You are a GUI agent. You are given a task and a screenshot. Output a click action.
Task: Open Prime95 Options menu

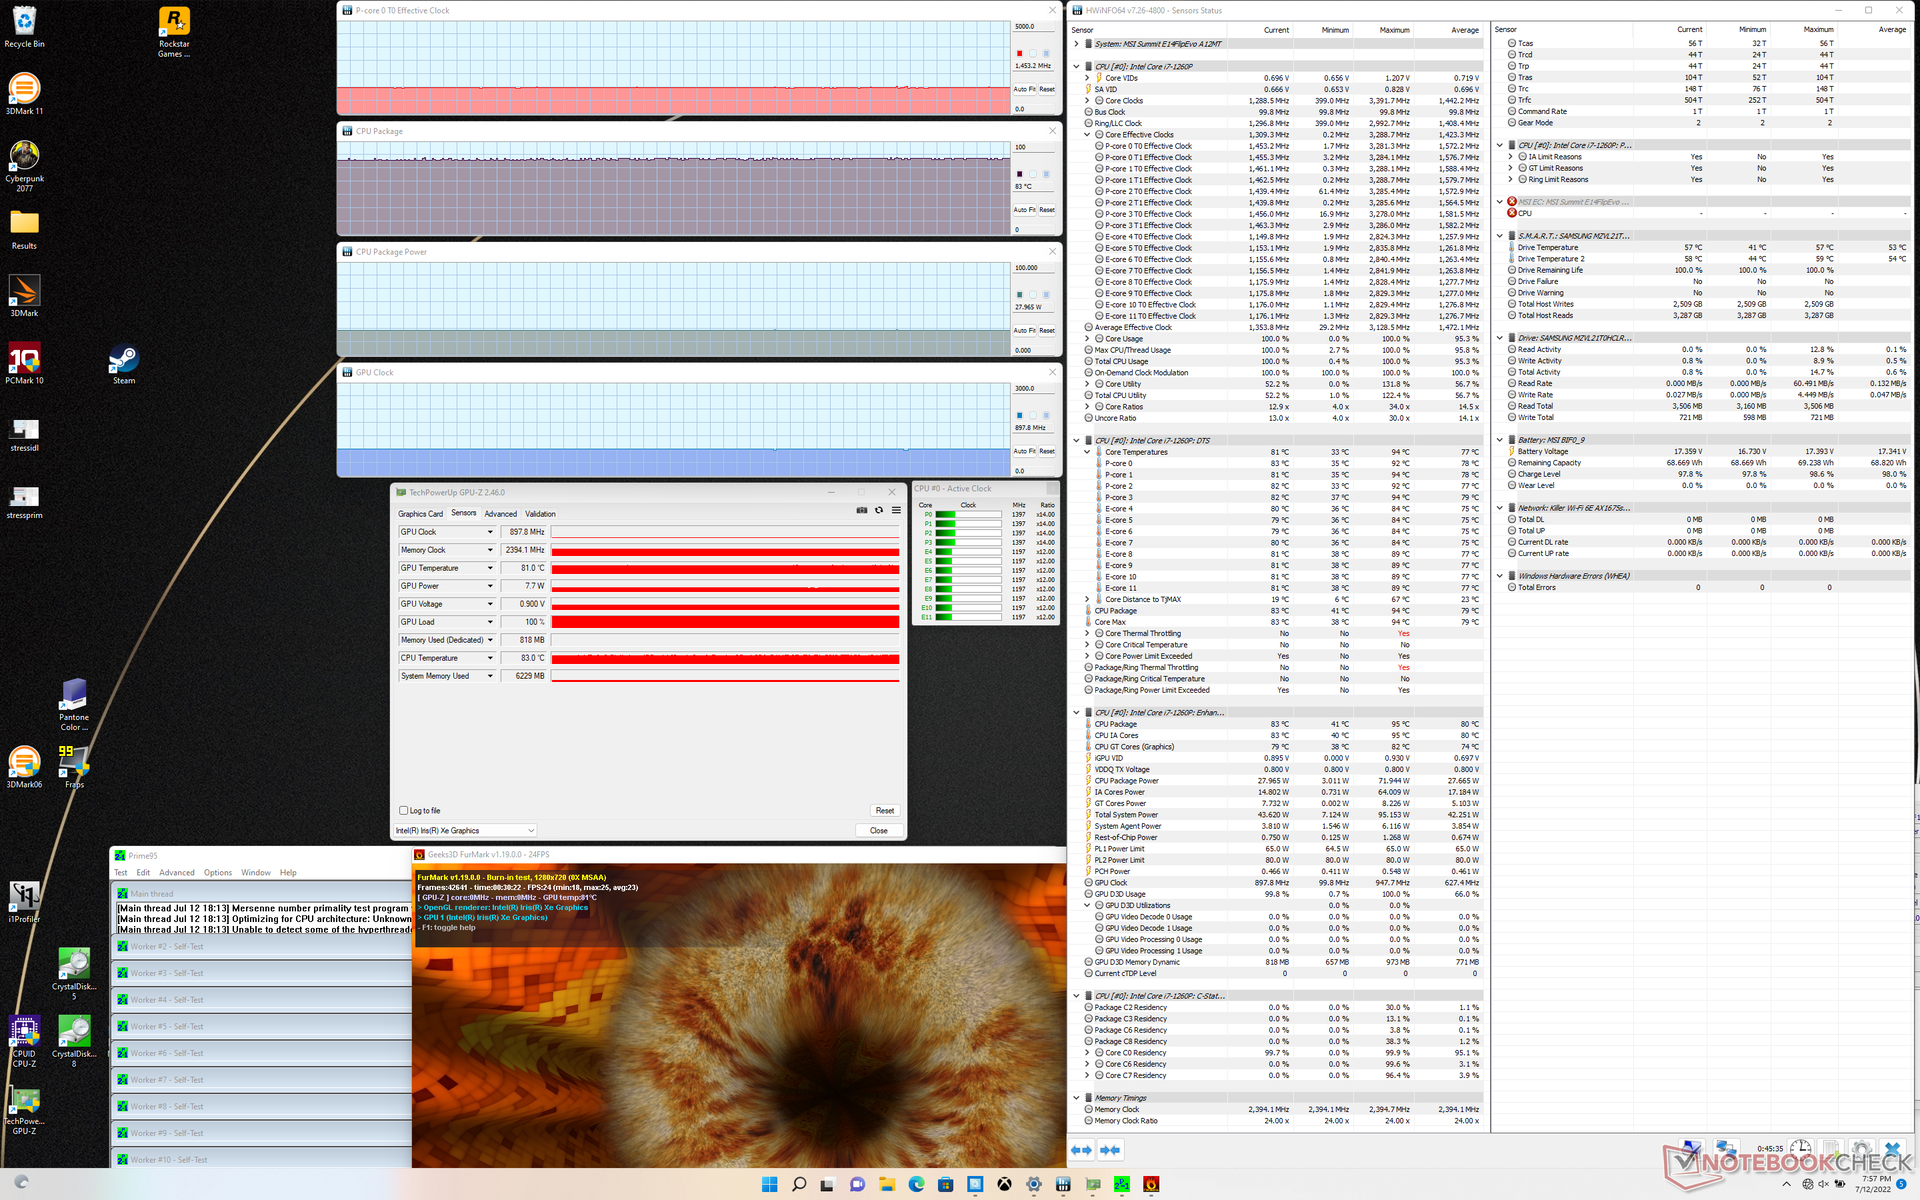tap(218, 873)
